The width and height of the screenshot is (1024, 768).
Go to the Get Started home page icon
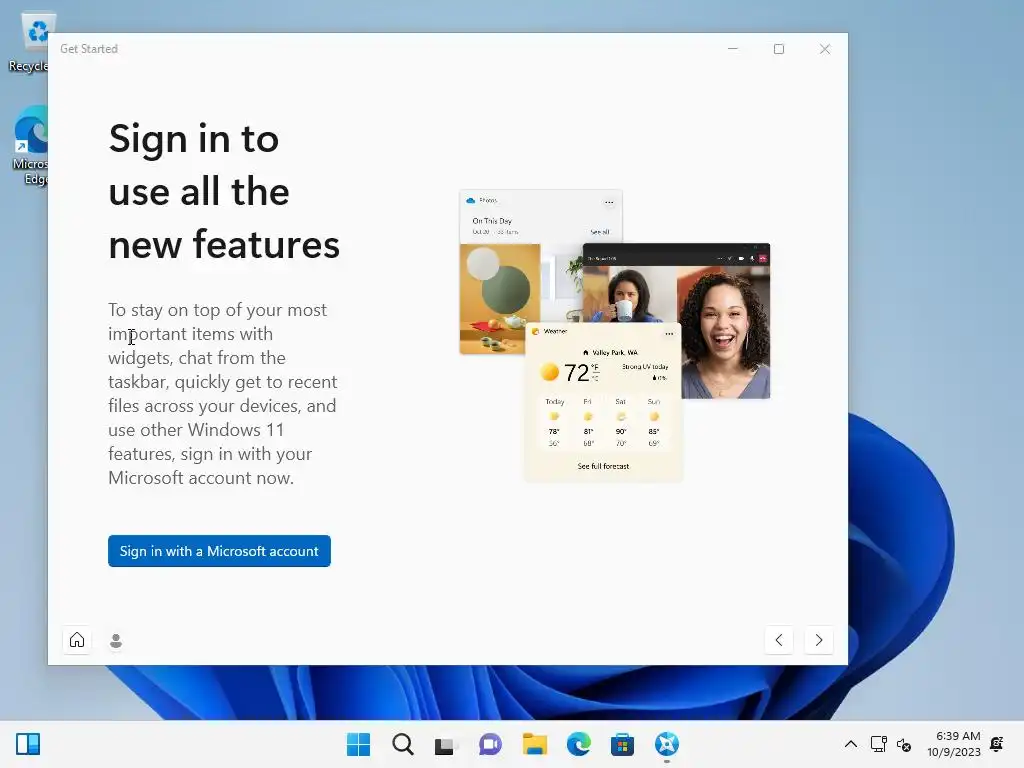(77, 640)
